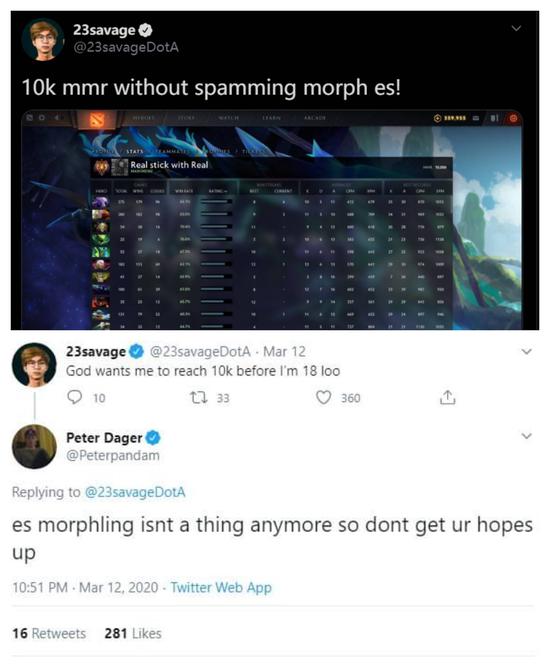The image size is (550, 671).
Task: Click Peter Dager's verified badge
Action: coord(153,438)
